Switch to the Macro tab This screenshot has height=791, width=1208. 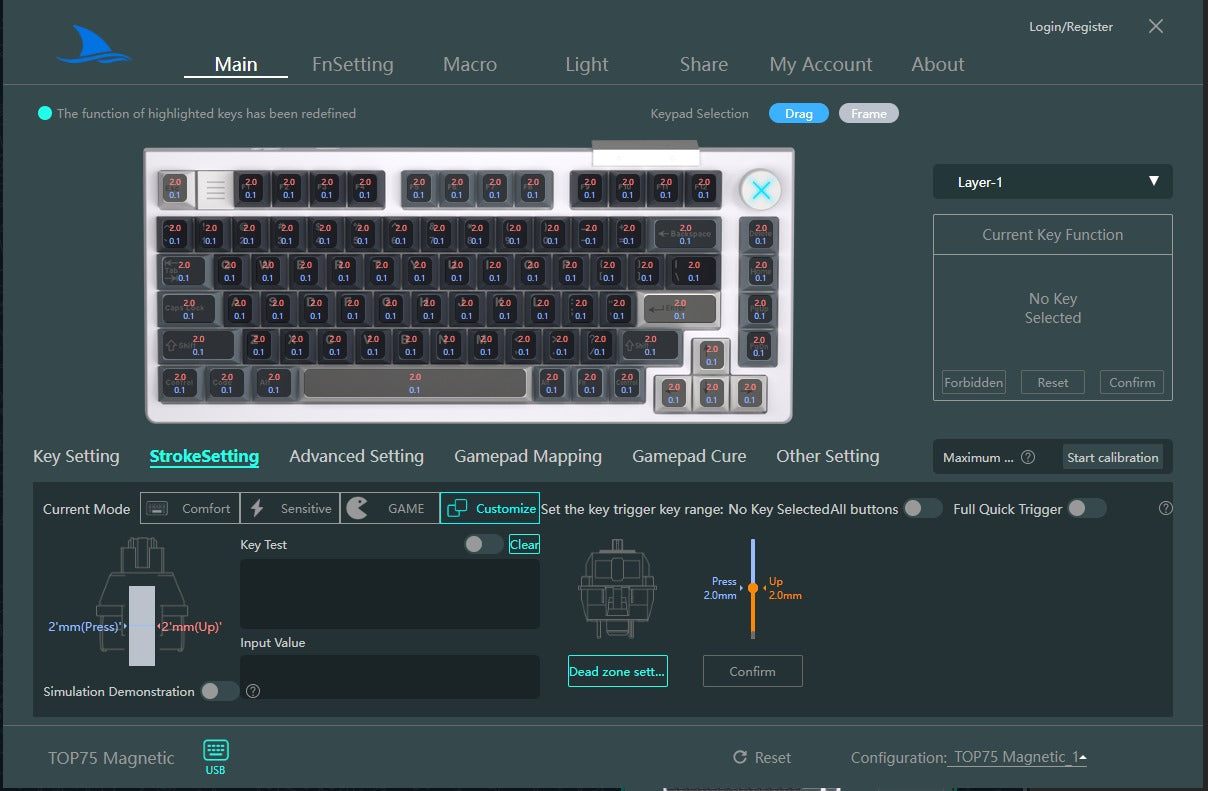pyautogui.click(x=470, y=64)
